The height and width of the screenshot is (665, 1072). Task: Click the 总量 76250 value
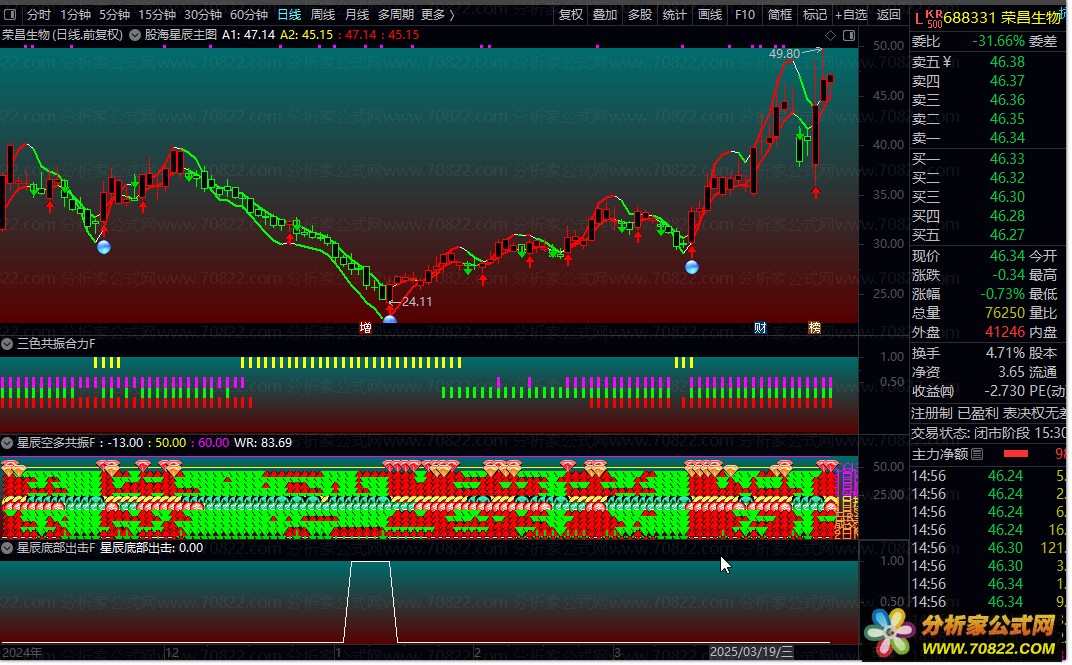tap(1005, 313)
